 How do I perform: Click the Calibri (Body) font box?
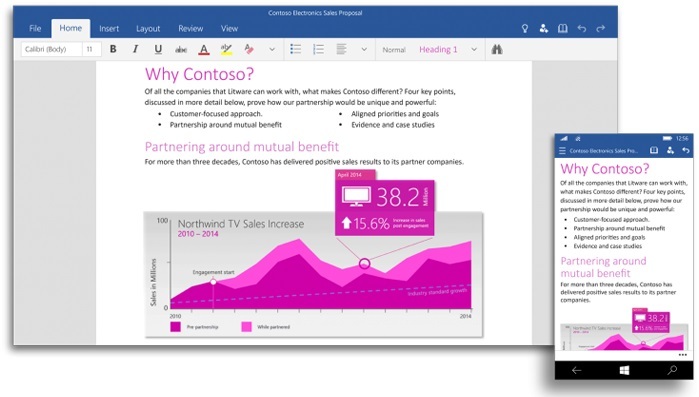coord(52,49)
